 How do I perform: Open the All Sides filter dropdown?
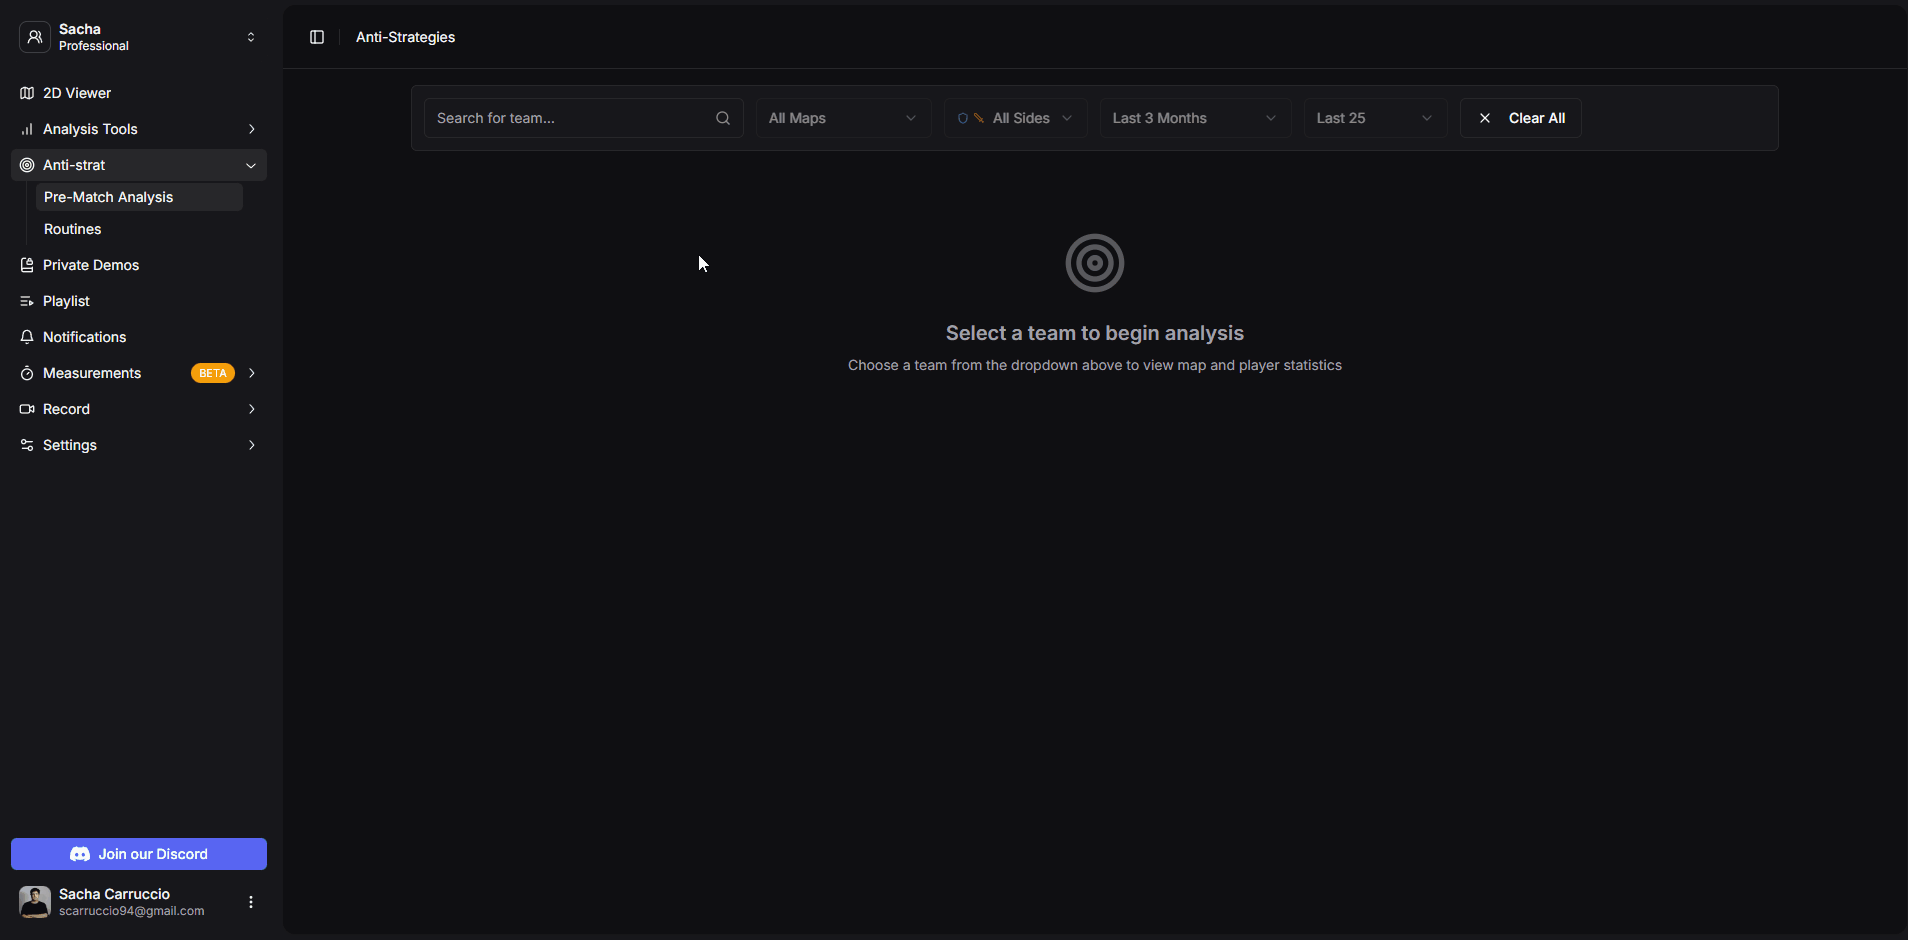point(1014,118)
